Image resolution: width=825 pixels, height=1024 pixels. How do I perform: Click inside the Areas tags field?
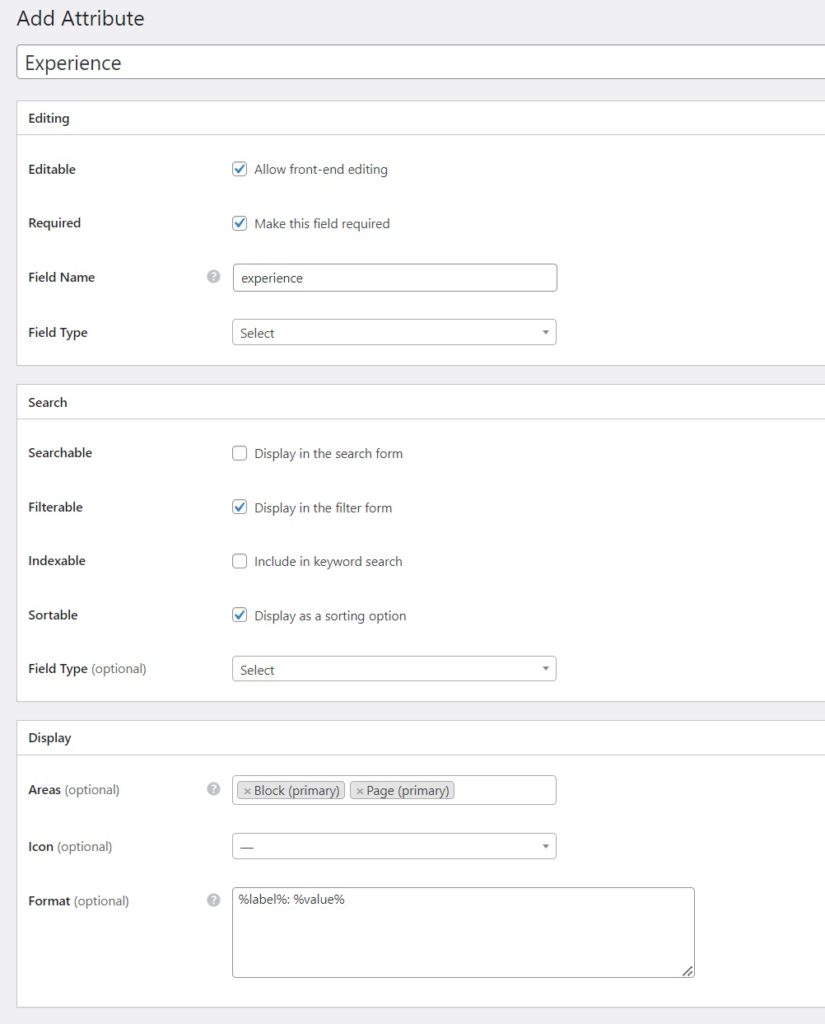(500, 789)
